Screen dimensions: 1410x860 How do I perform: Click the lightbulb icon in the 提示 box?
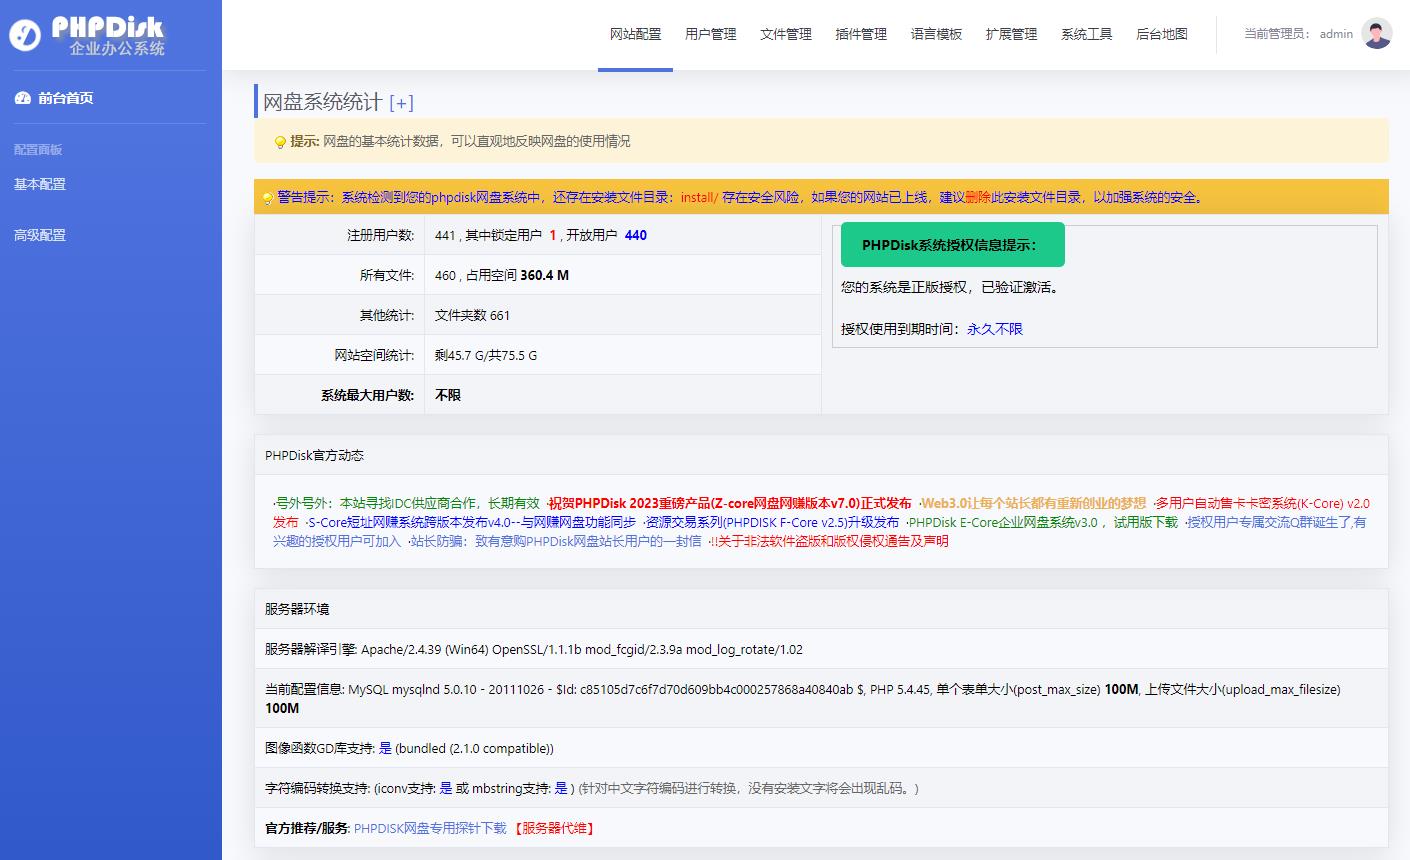280,142
